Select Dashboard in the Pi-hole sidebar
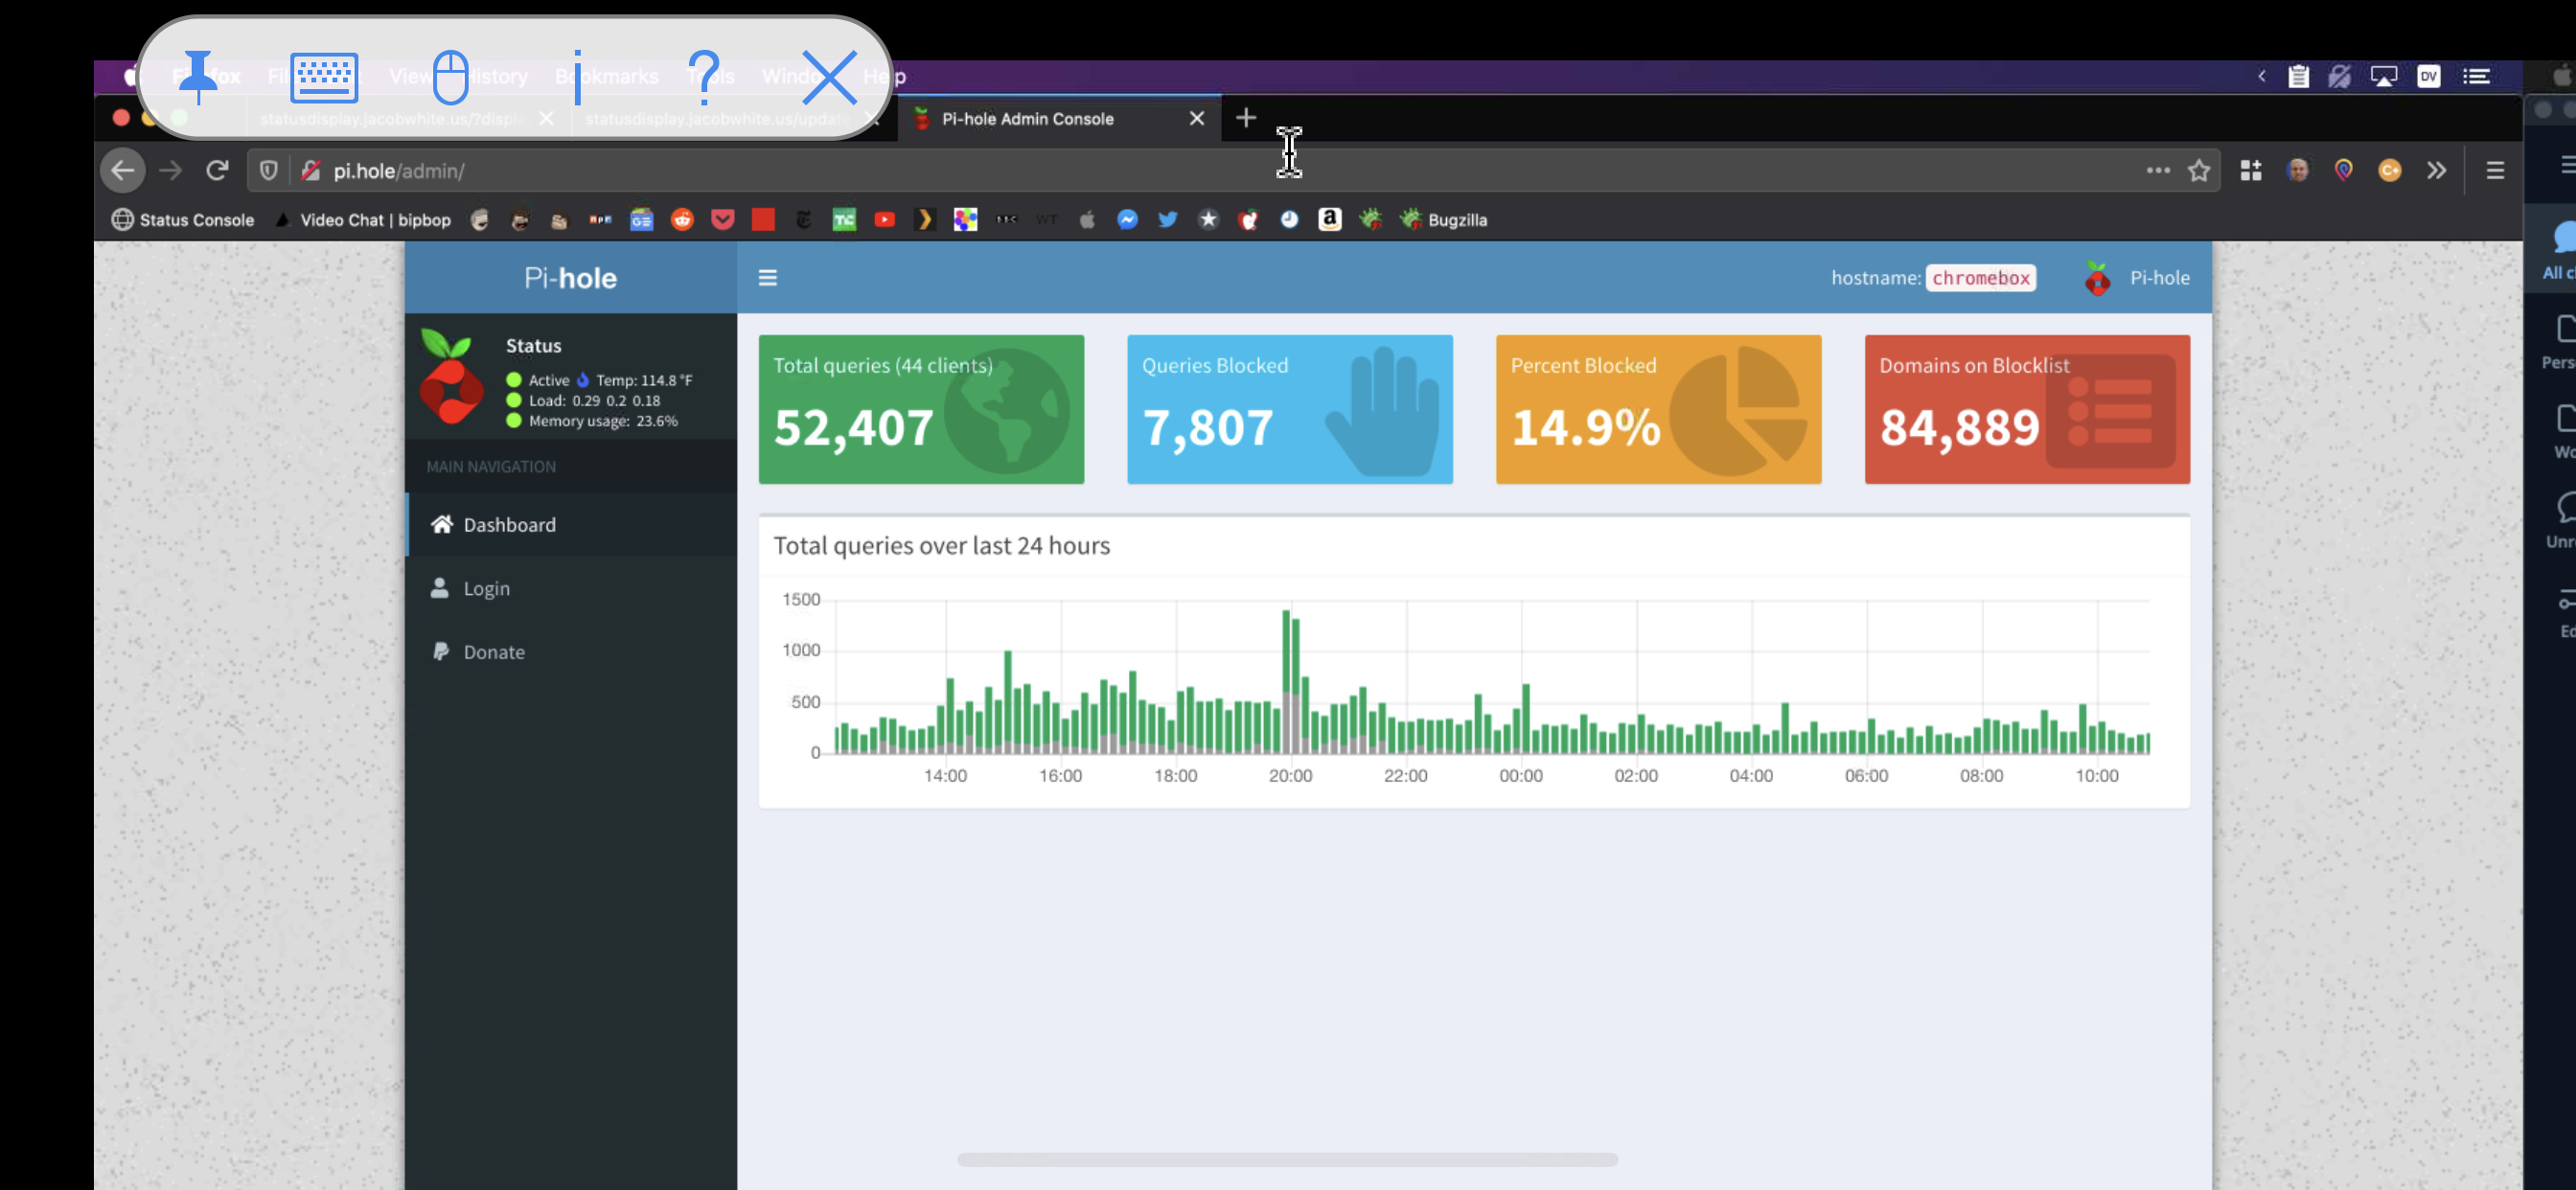 [509, 524]
